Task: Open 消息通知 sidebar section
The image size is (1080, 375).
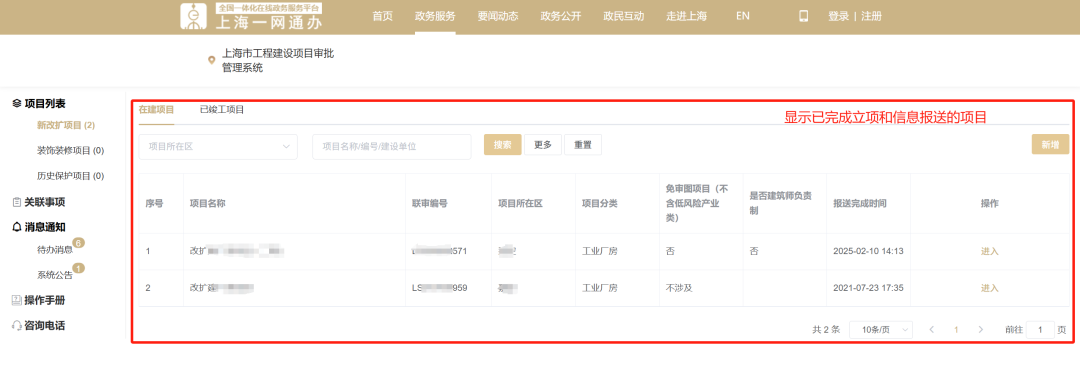Action: point(45,227)
